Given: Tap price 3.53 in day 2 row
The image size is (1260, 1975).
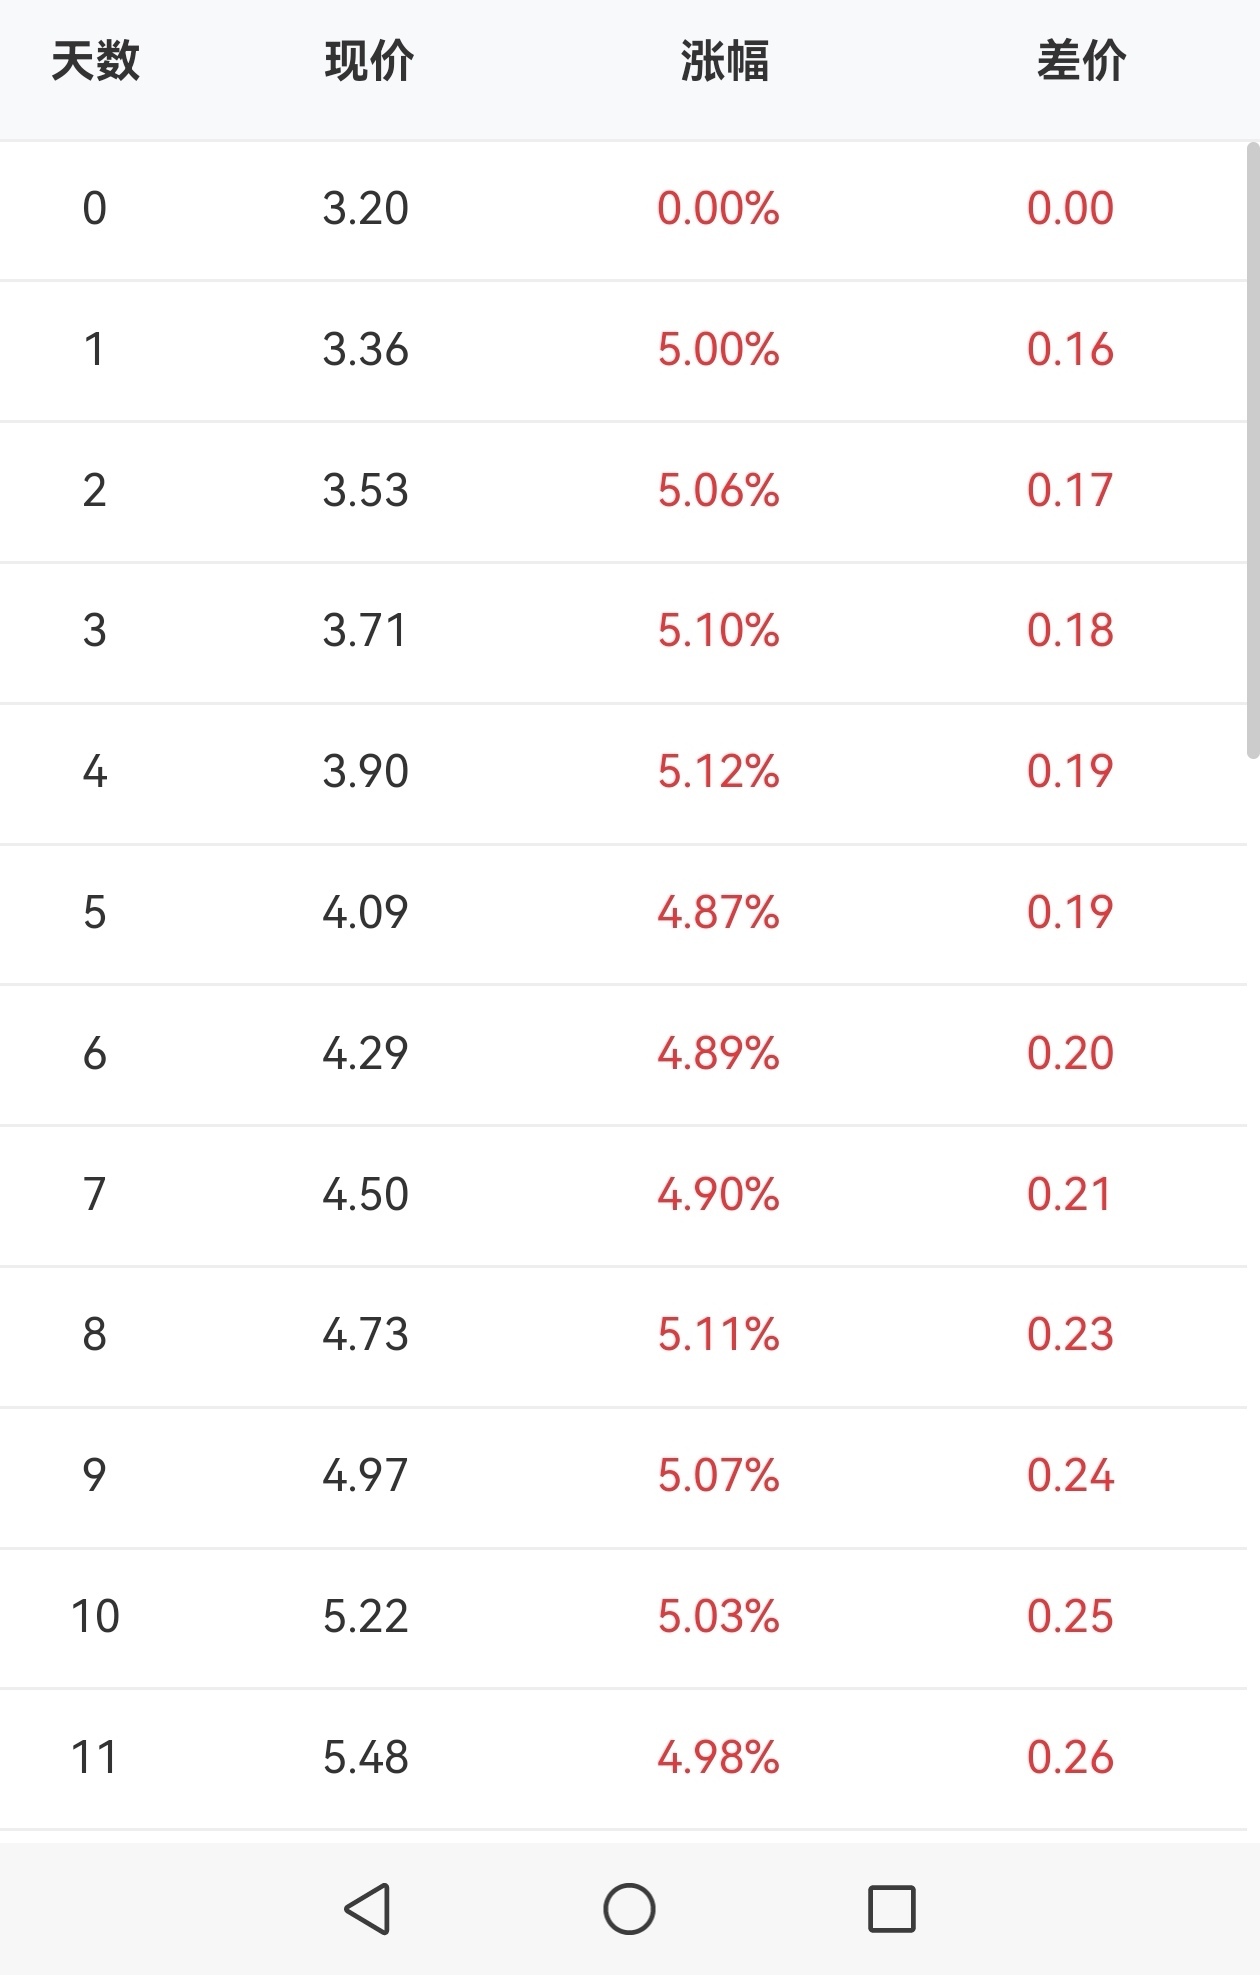Looking at the screenshot, I should 365,491.
